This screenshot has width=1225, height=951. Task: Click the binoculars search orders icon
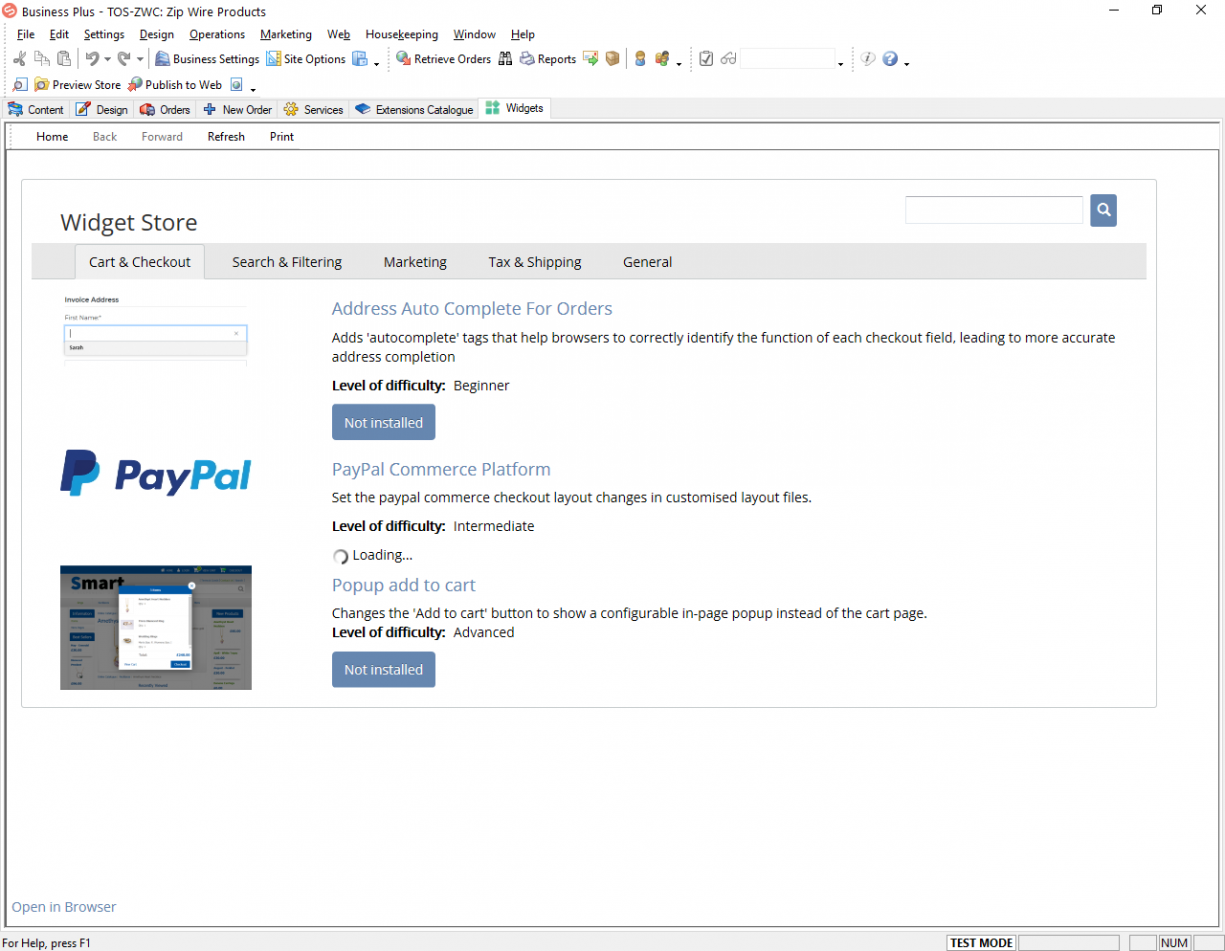coord(505,59)
